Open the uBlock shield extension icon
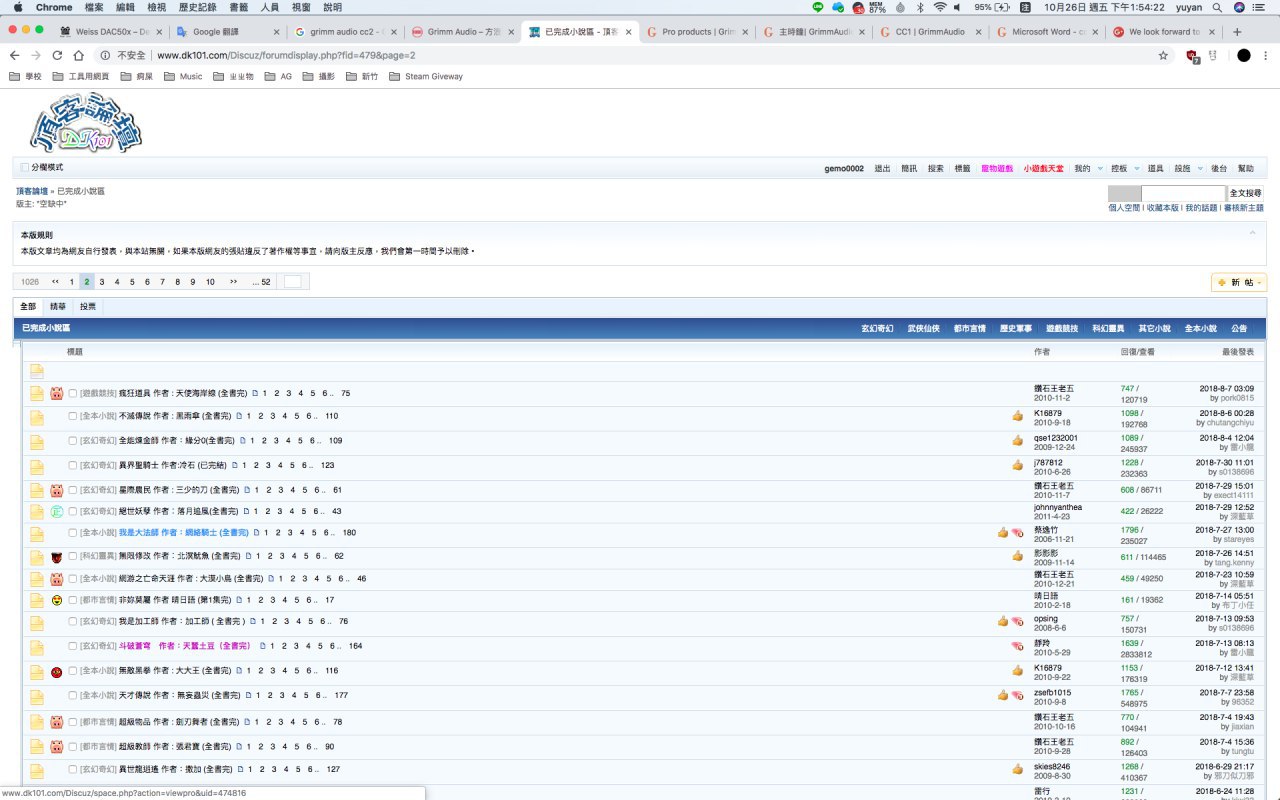This screenshot has height=800, width=1280. 1191,56
